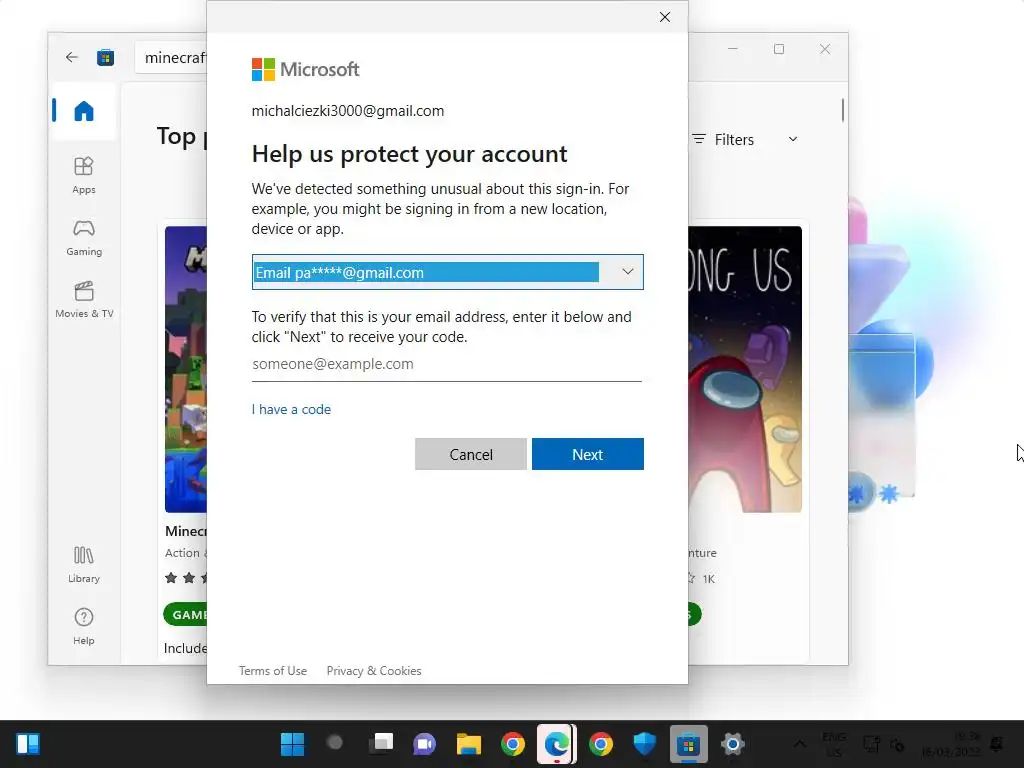
Task: Click the Microsoft Store logo icon
Action: click(x=106, y=57)
